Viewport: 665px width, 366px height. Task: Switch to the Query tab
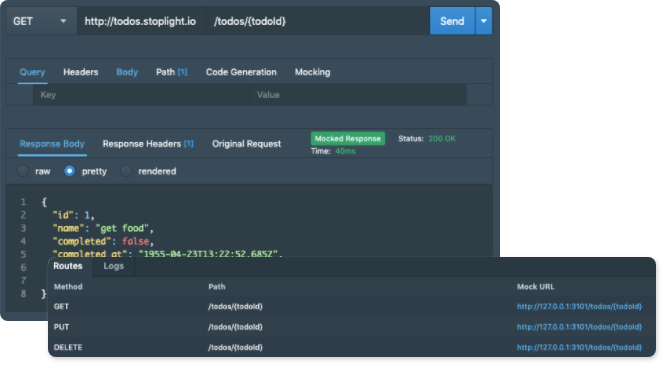tap(32, 72)
